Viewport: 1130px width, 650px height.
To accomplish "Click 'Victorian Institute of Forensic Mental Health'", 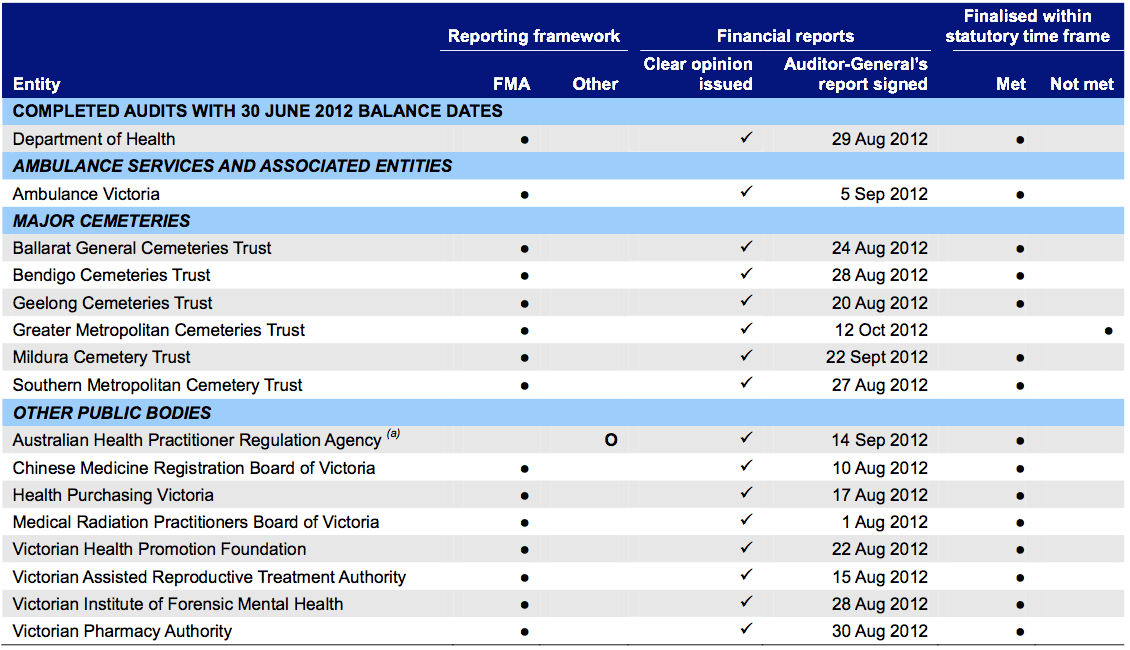I will (177, 604).
